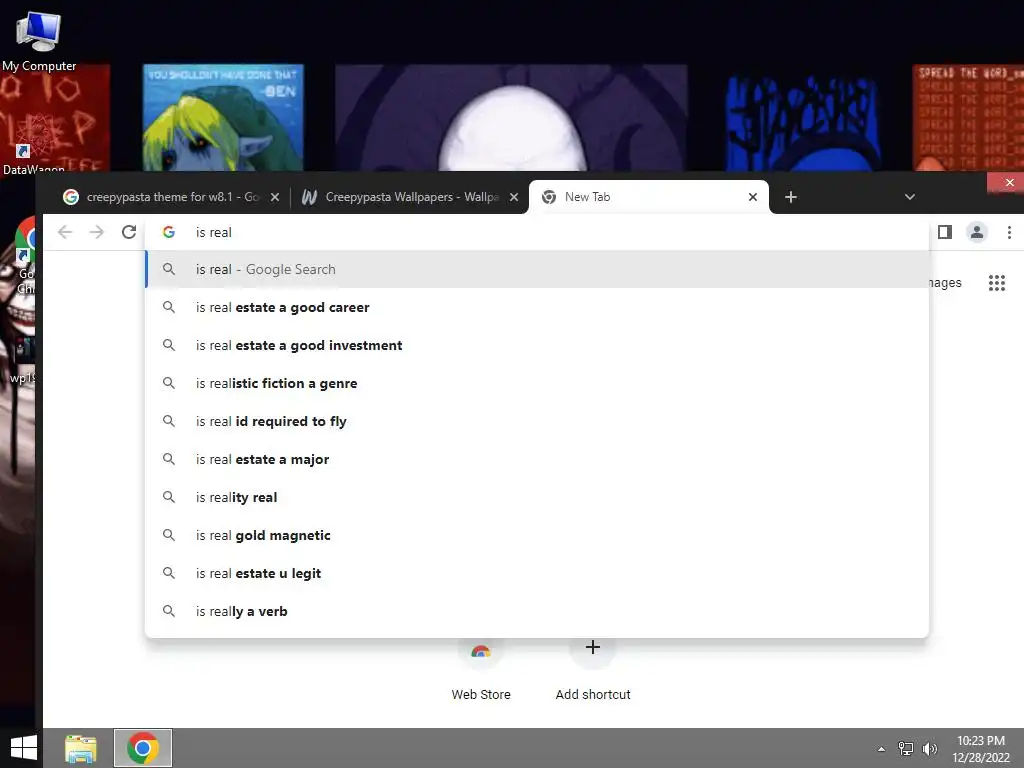Reload the current page
The width and height of the screenshot is (1024, 768).
[x=129, y=232]
